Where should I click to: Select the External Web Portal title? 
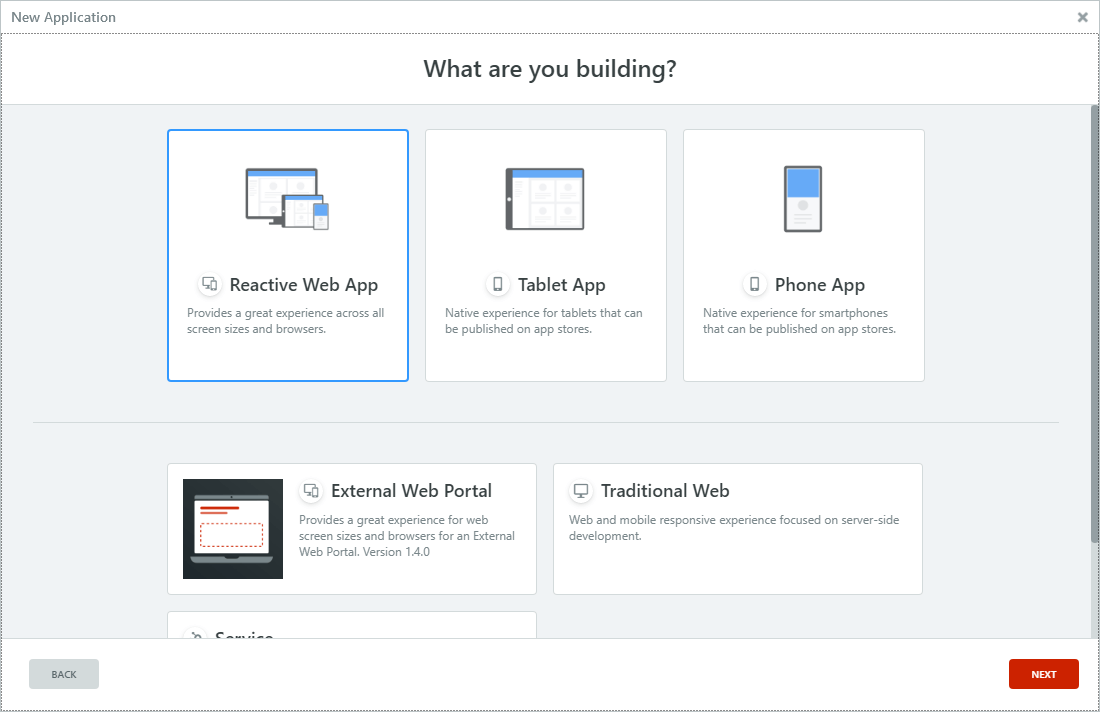[x=411, y=491]
